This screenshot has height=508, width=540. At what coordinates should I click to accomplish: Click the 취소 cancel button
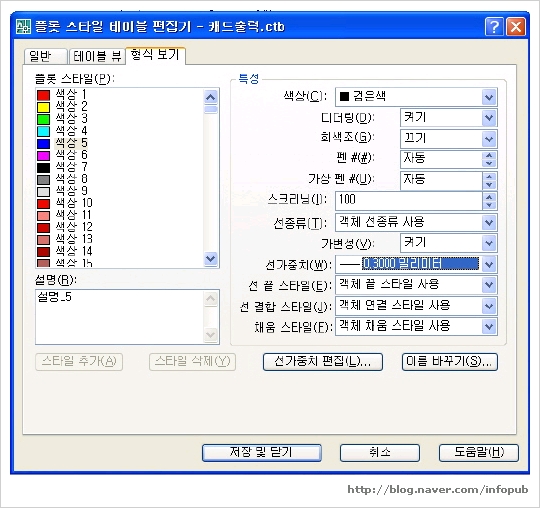click(x=380, y=453)
